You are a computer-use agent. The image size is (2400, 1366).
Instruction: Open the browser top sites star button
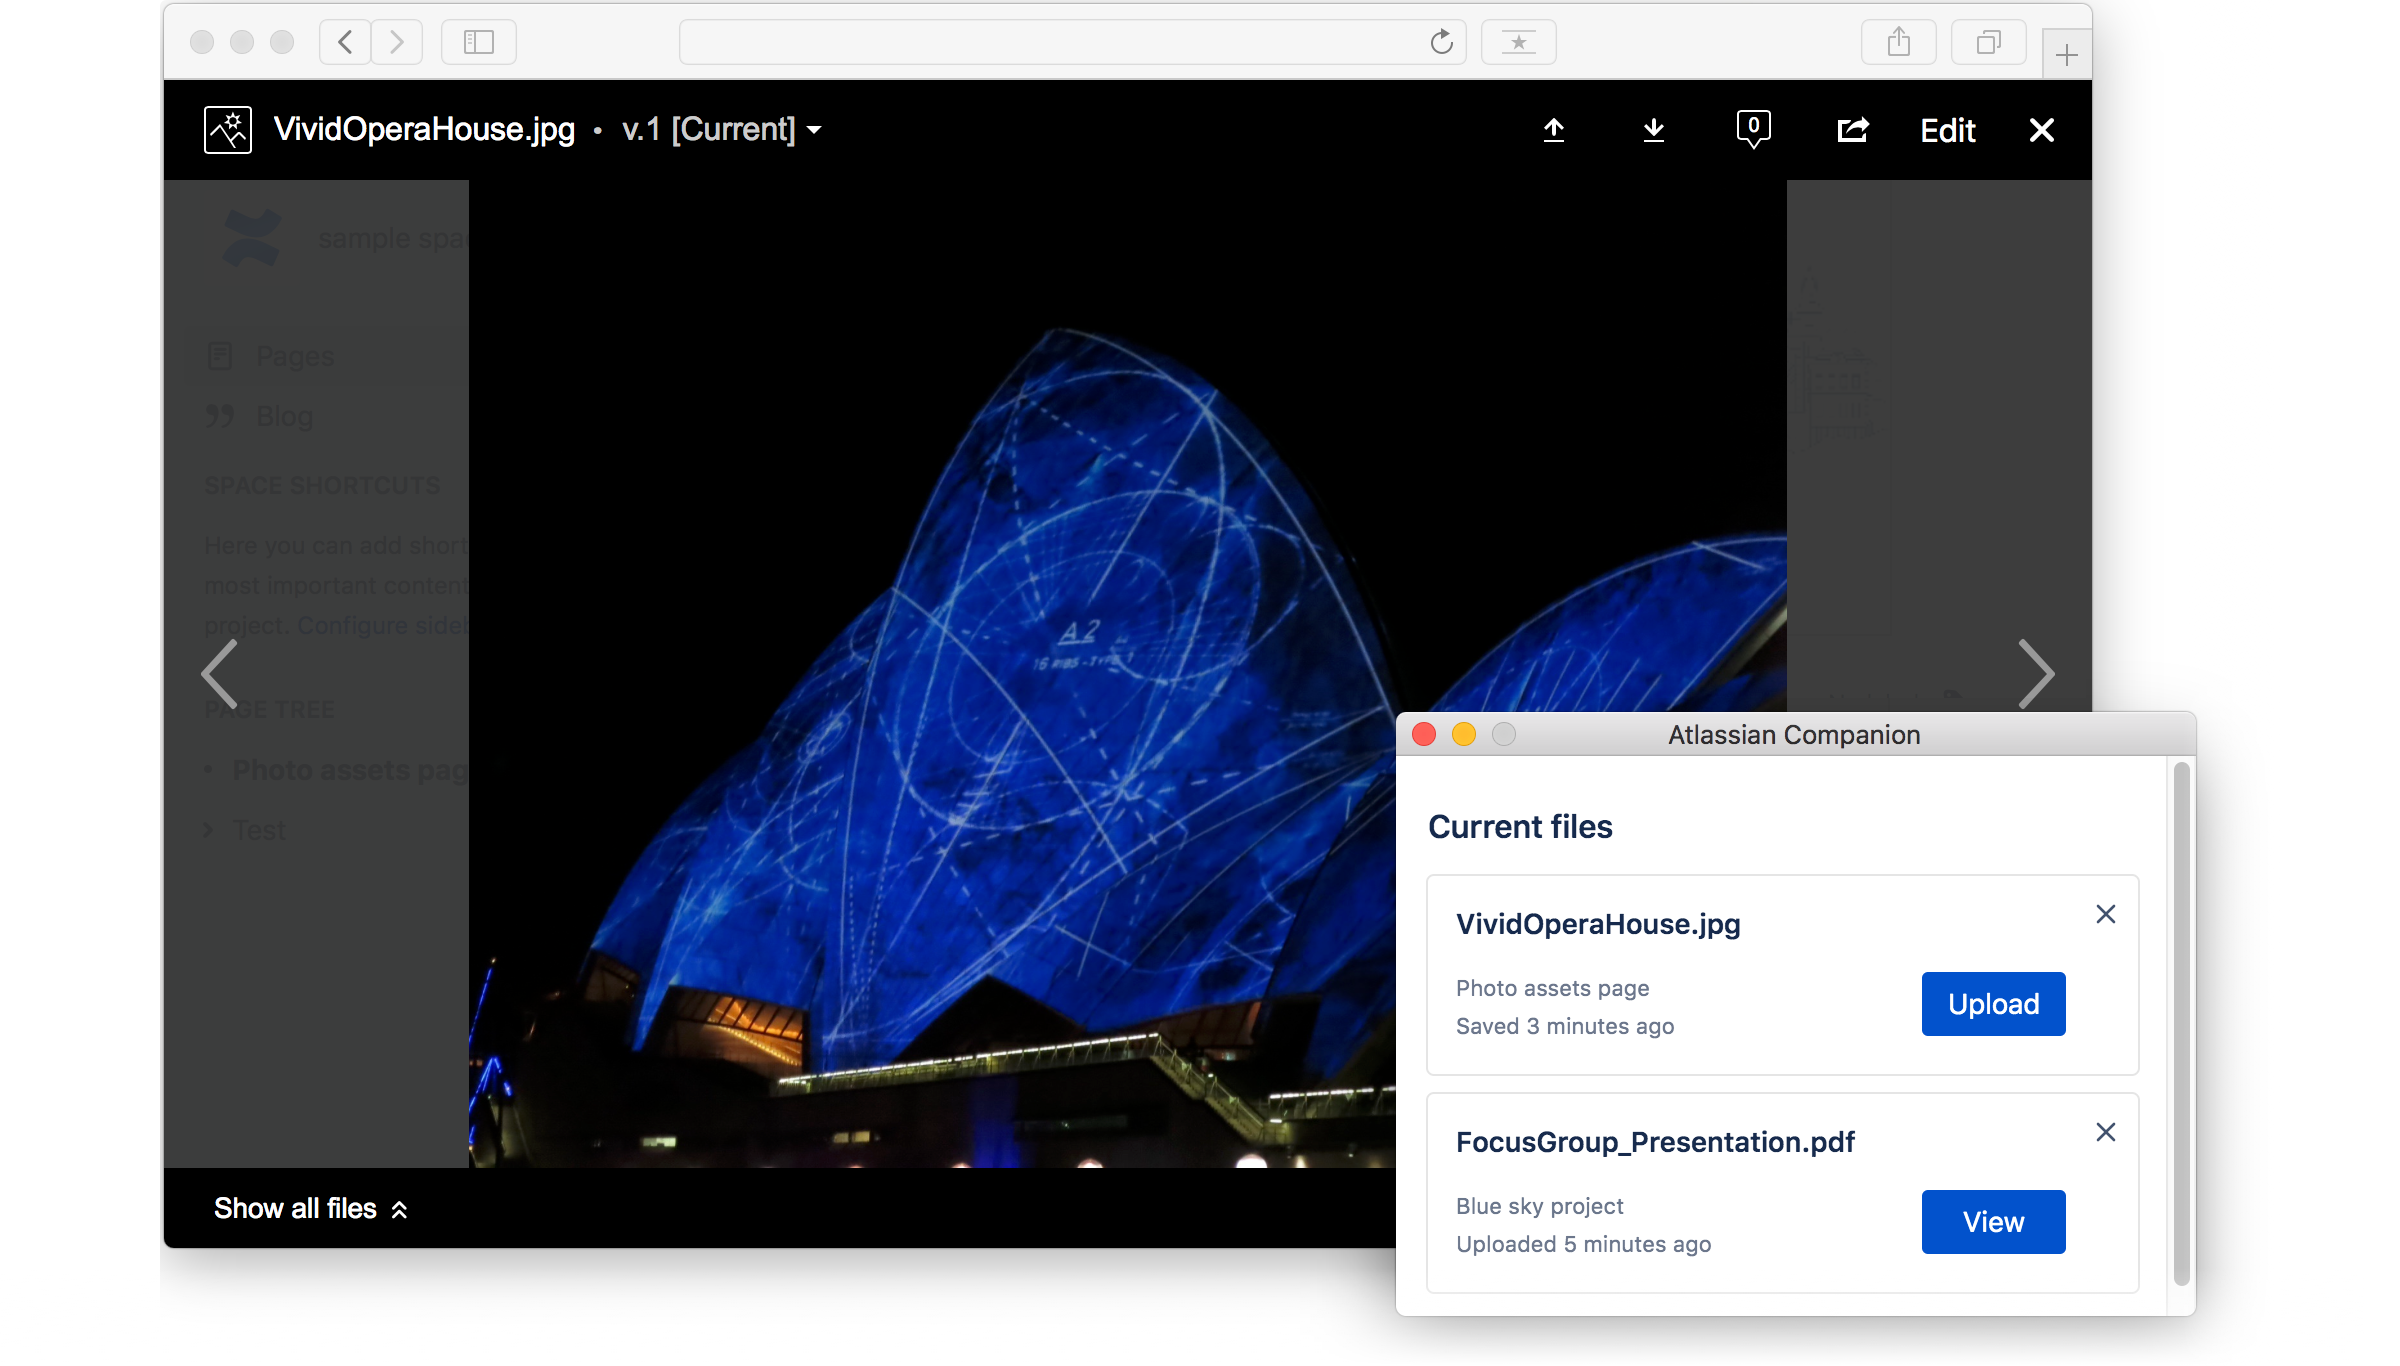coord(1518,42)
